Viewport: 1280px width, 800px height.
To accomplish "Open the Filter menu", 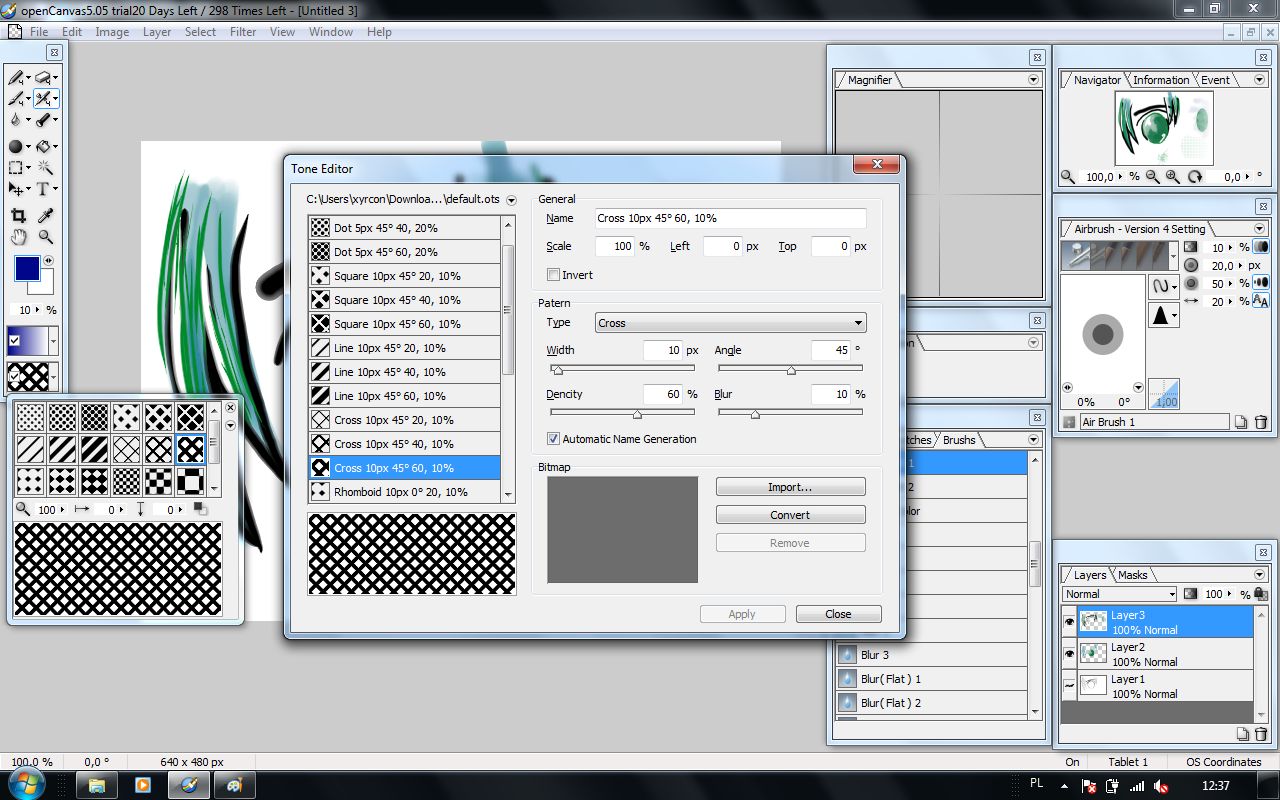I will pyautogui.click(x=243, y=31).
